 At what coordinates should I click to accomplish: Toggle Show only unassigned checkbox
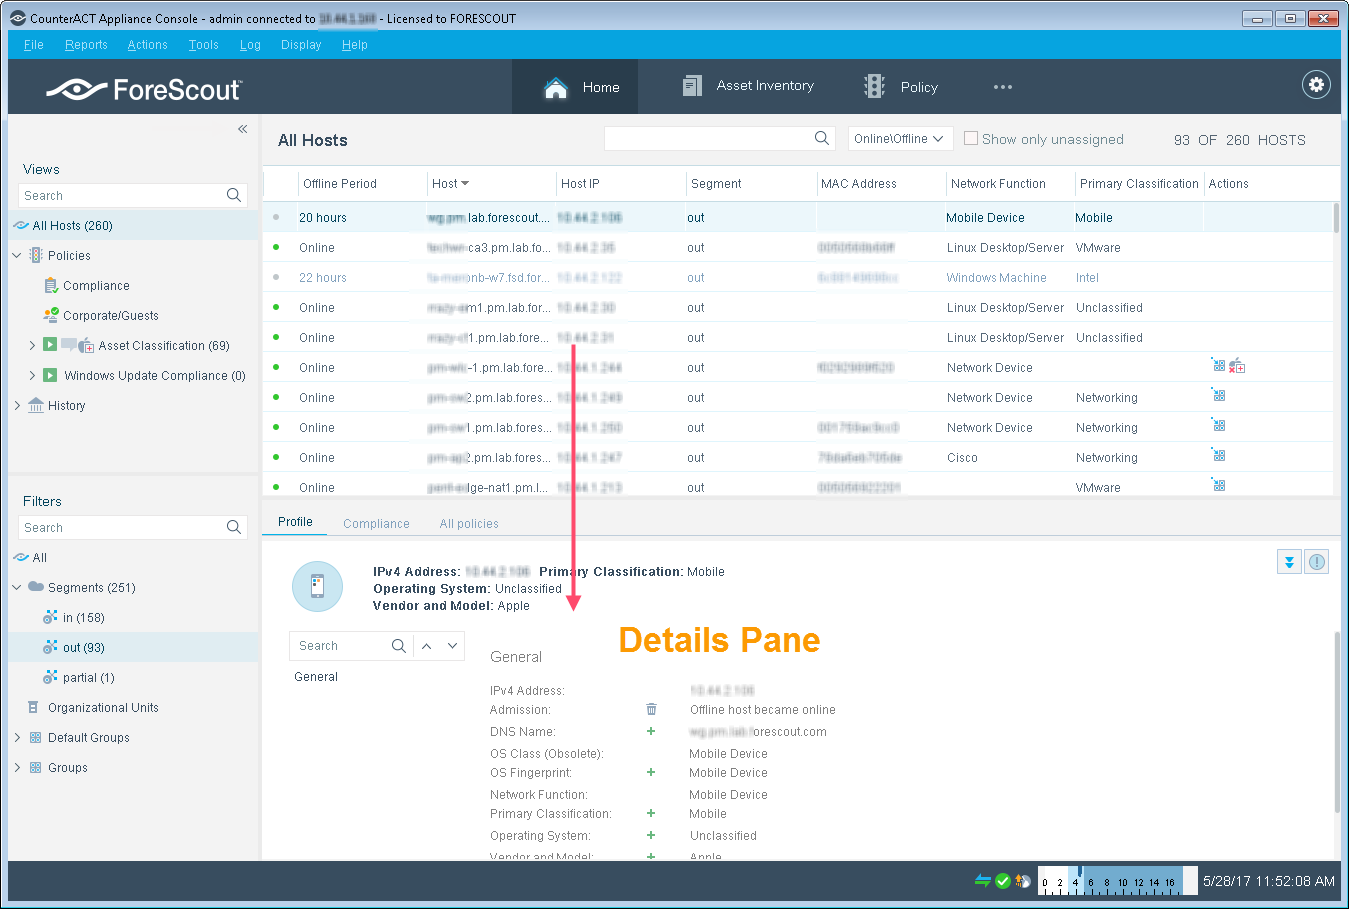click(970, 138)
